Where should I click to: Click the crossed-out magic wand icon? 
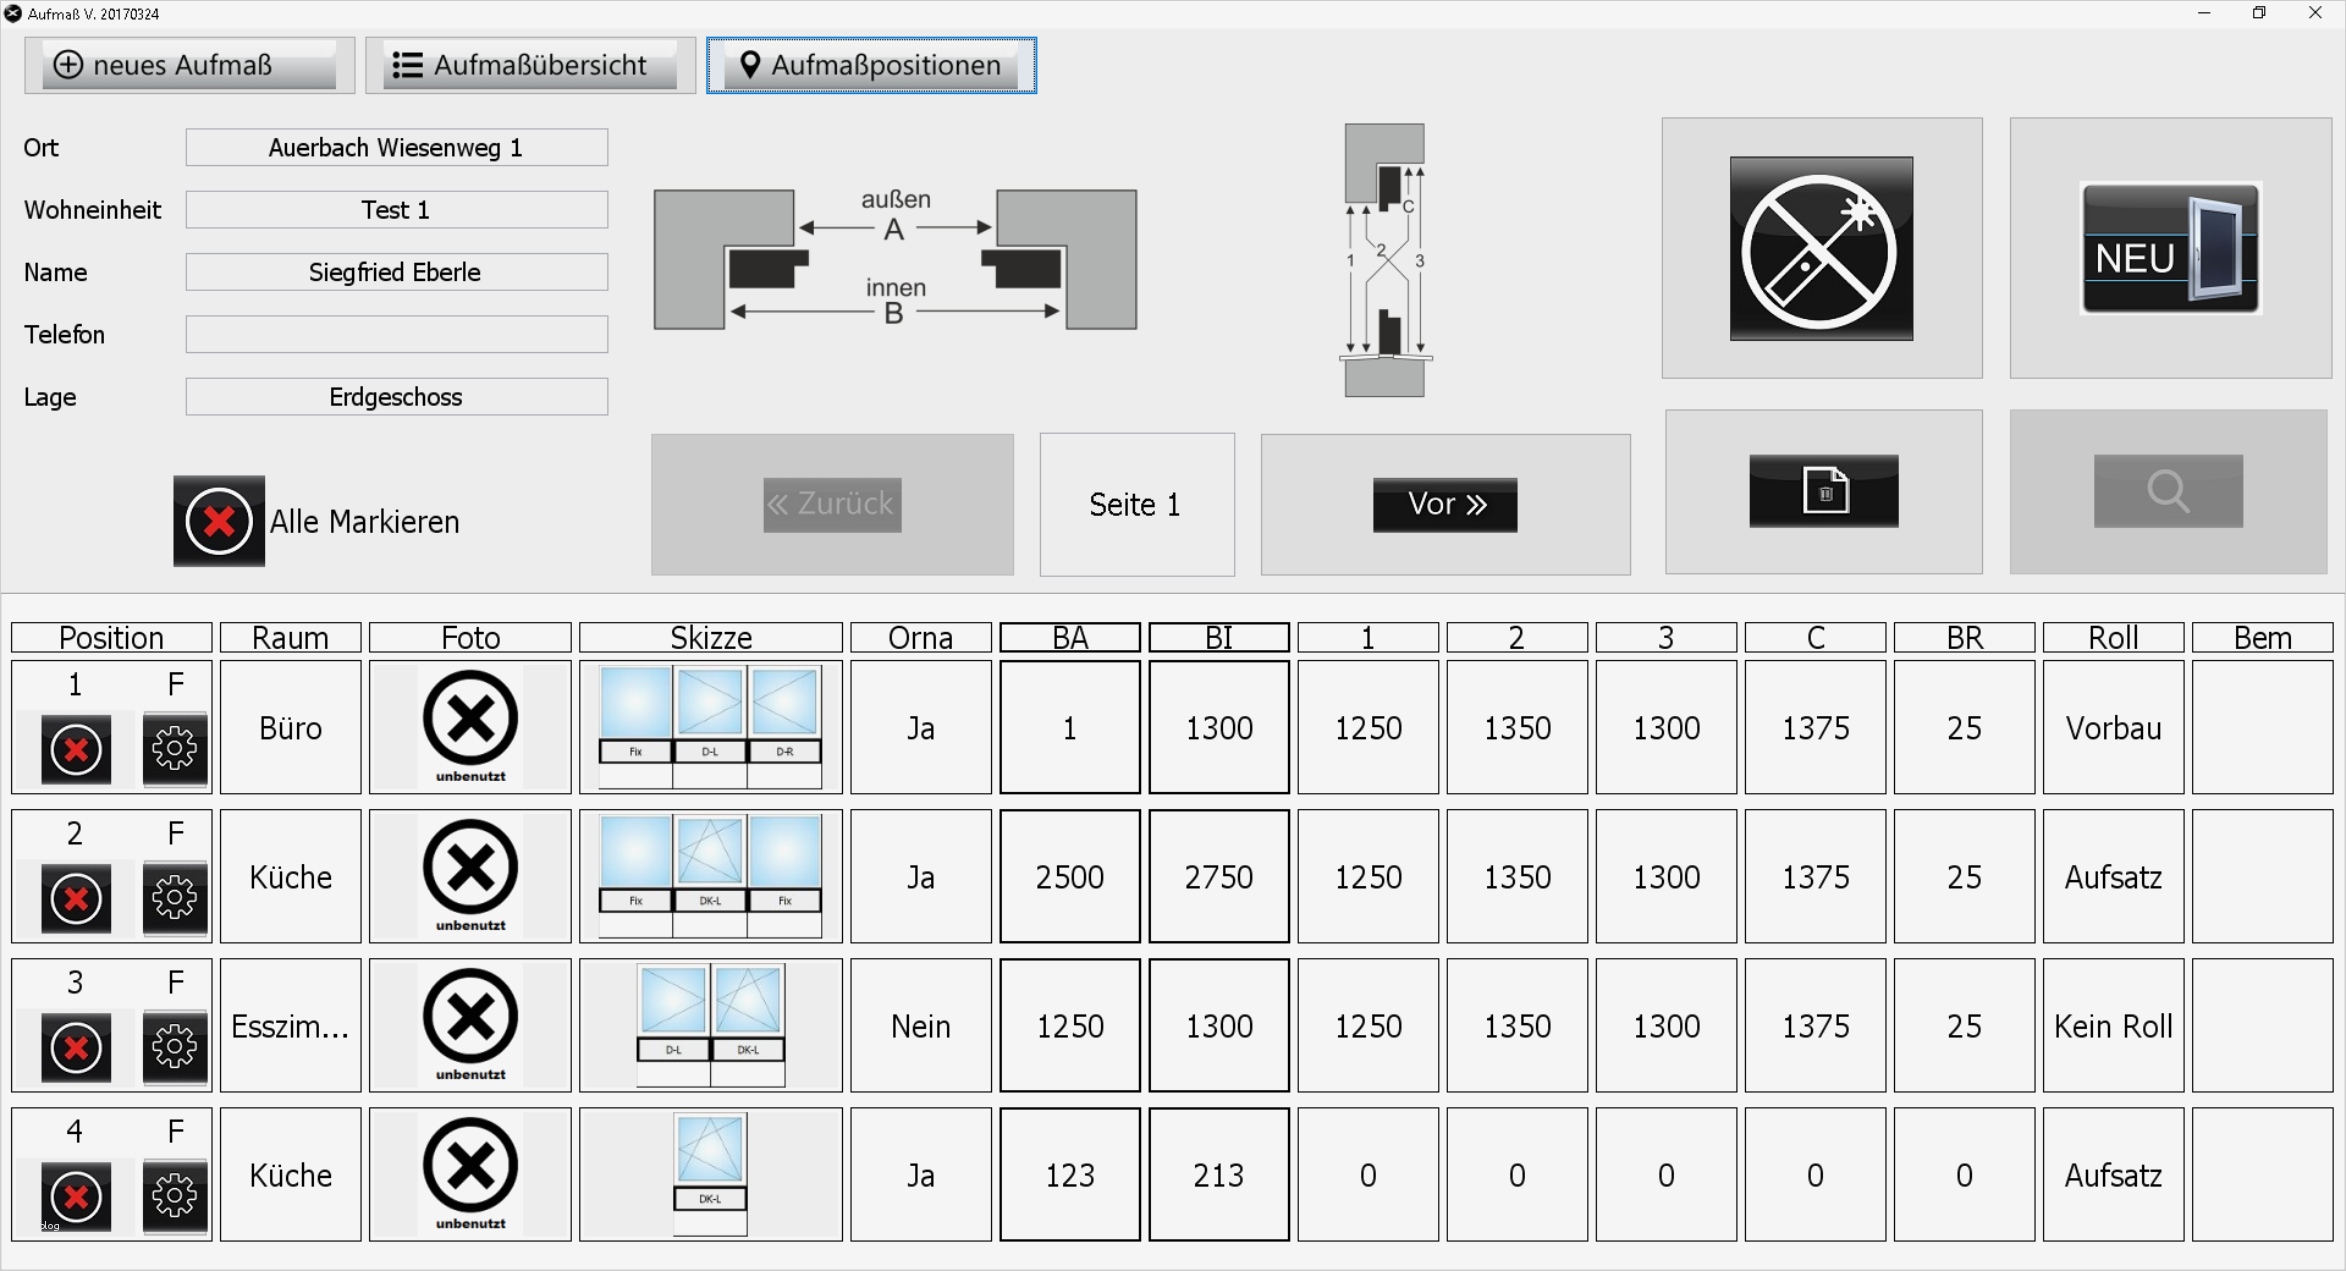tap(1820, 248)
